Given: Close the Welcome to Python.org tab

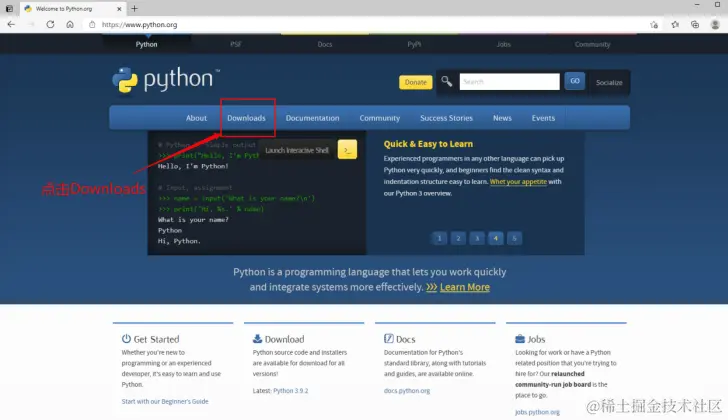Looking at the screenshot, I should tap(119, 8).
